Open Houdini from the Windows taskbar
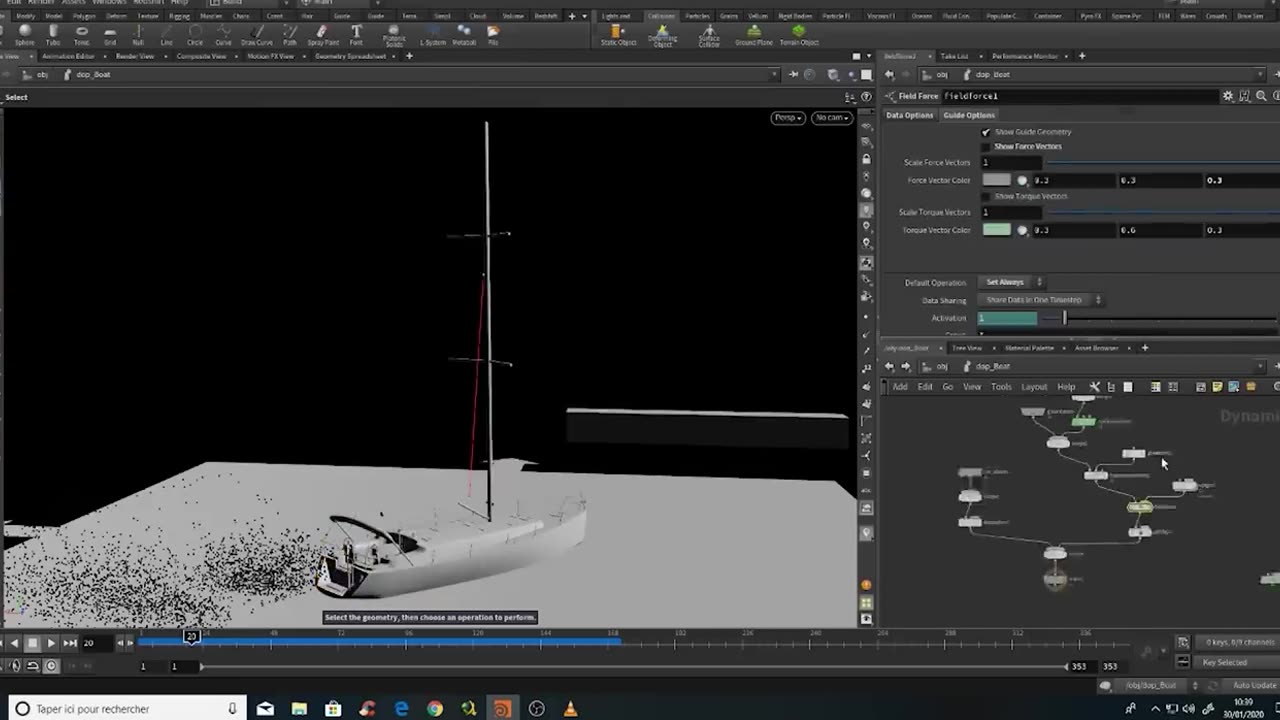1280x720 pixels. point(502,709)
